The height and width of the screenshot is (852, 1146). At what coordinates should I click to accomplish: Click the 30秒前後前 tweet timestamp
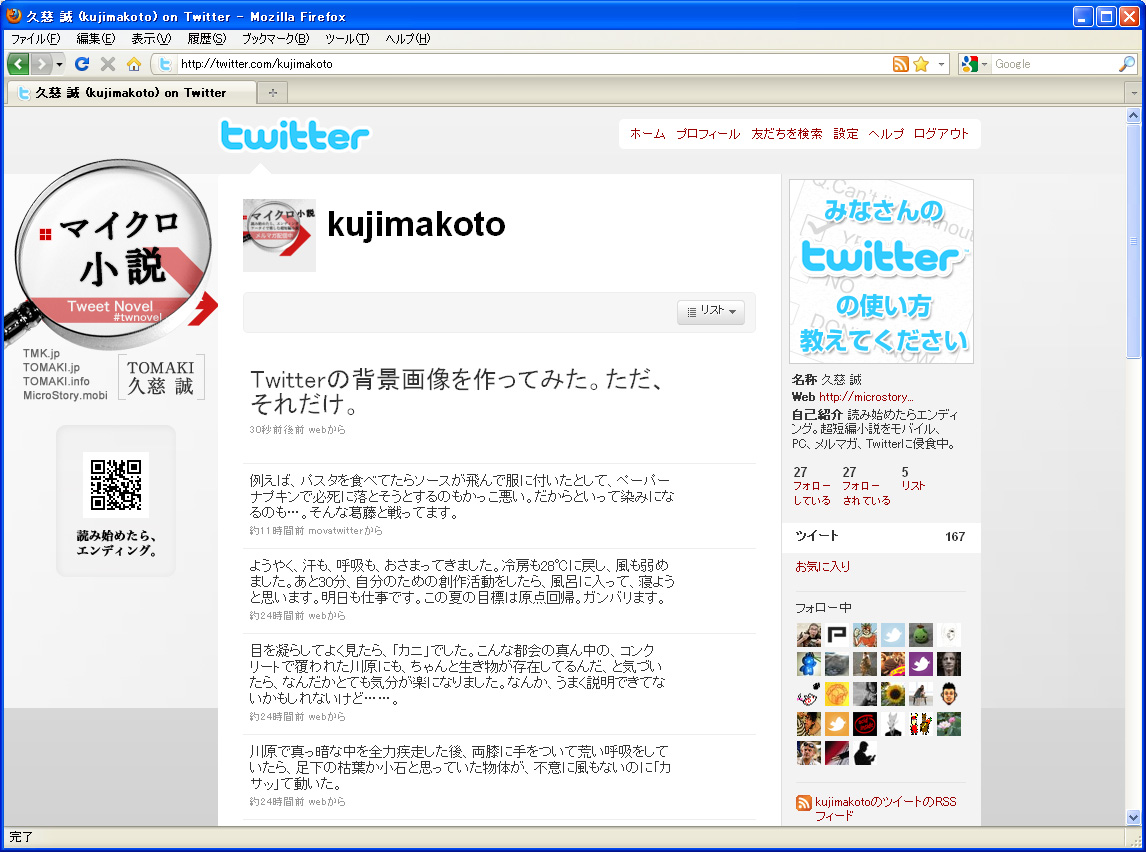(x=276, y=430)
